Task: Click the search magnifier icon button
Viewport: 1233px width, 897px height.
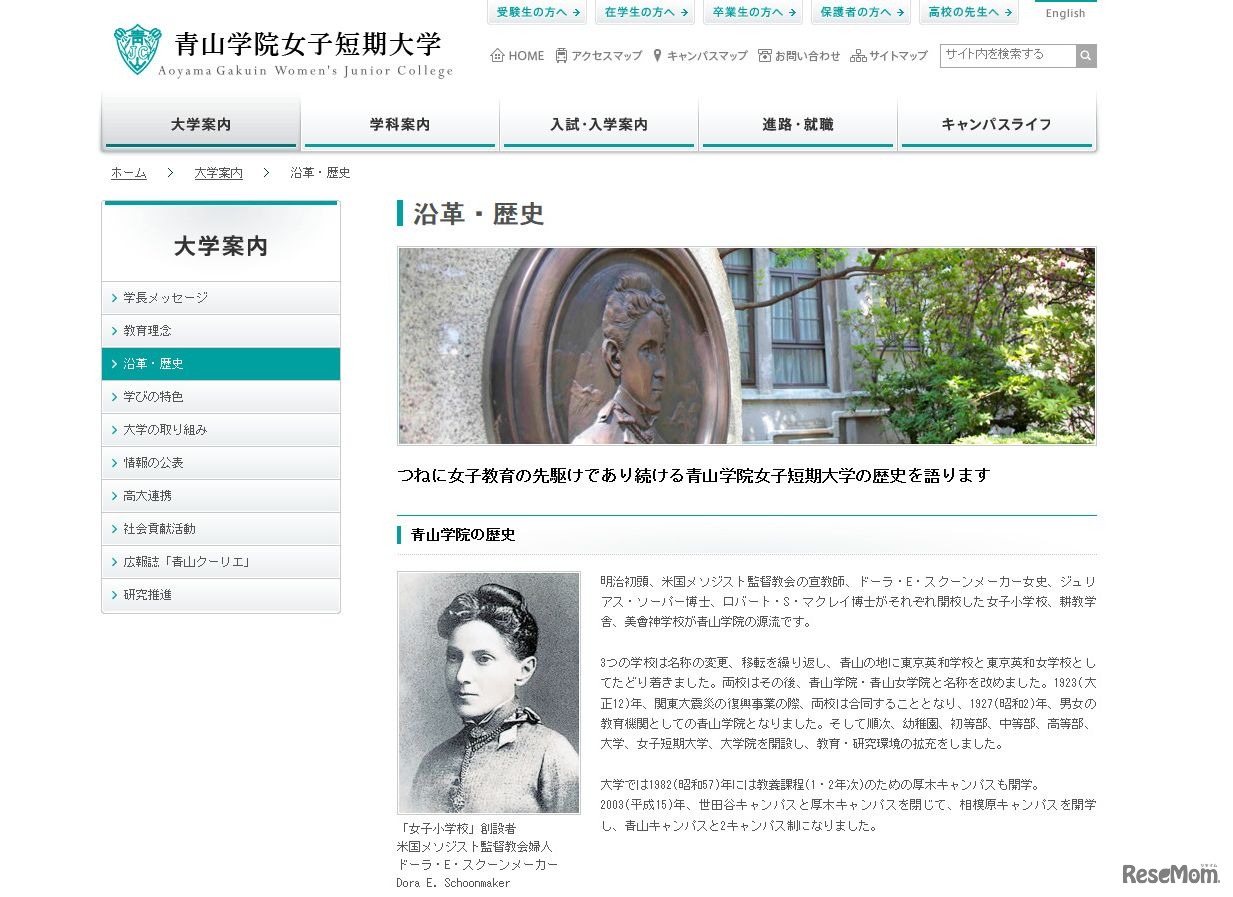Action: point(1086,55)
